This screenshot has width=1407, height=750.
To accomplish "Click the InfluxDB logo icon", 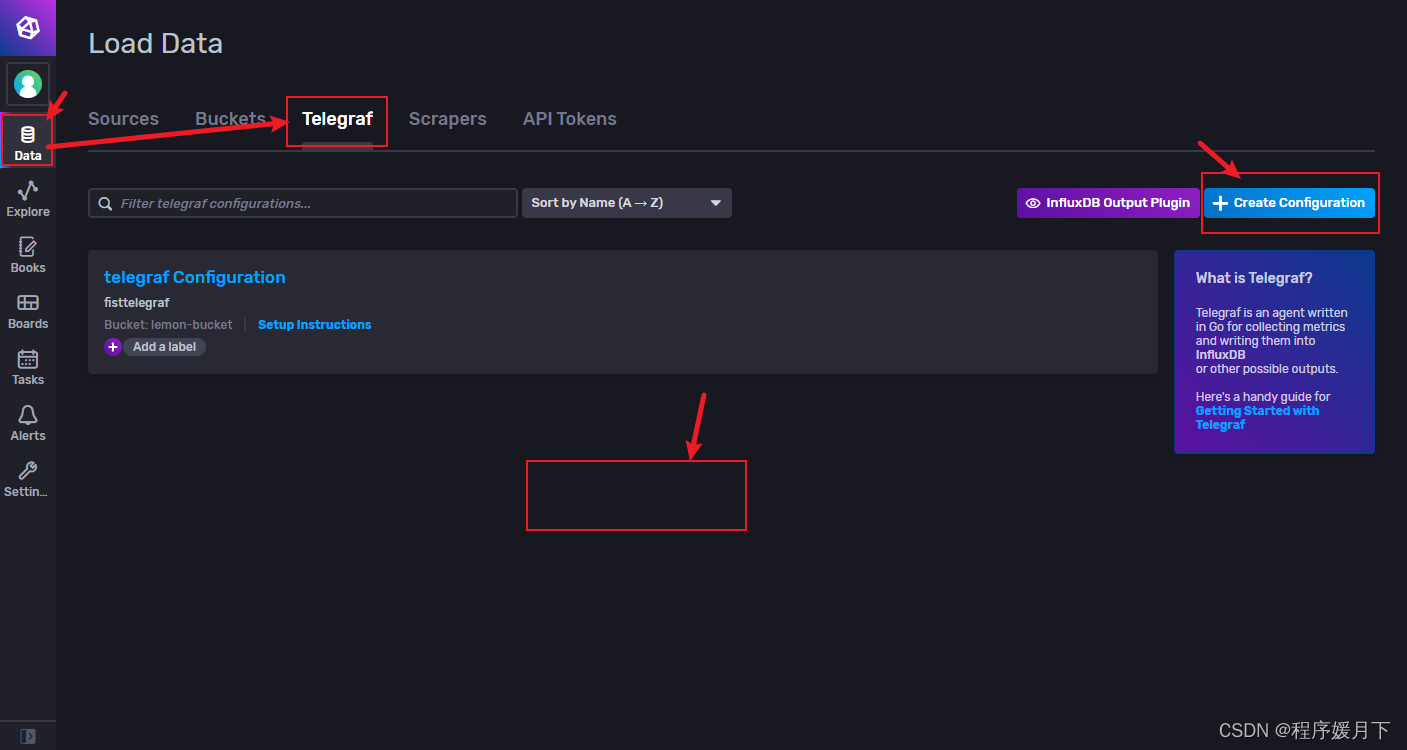I will point(28,28).
